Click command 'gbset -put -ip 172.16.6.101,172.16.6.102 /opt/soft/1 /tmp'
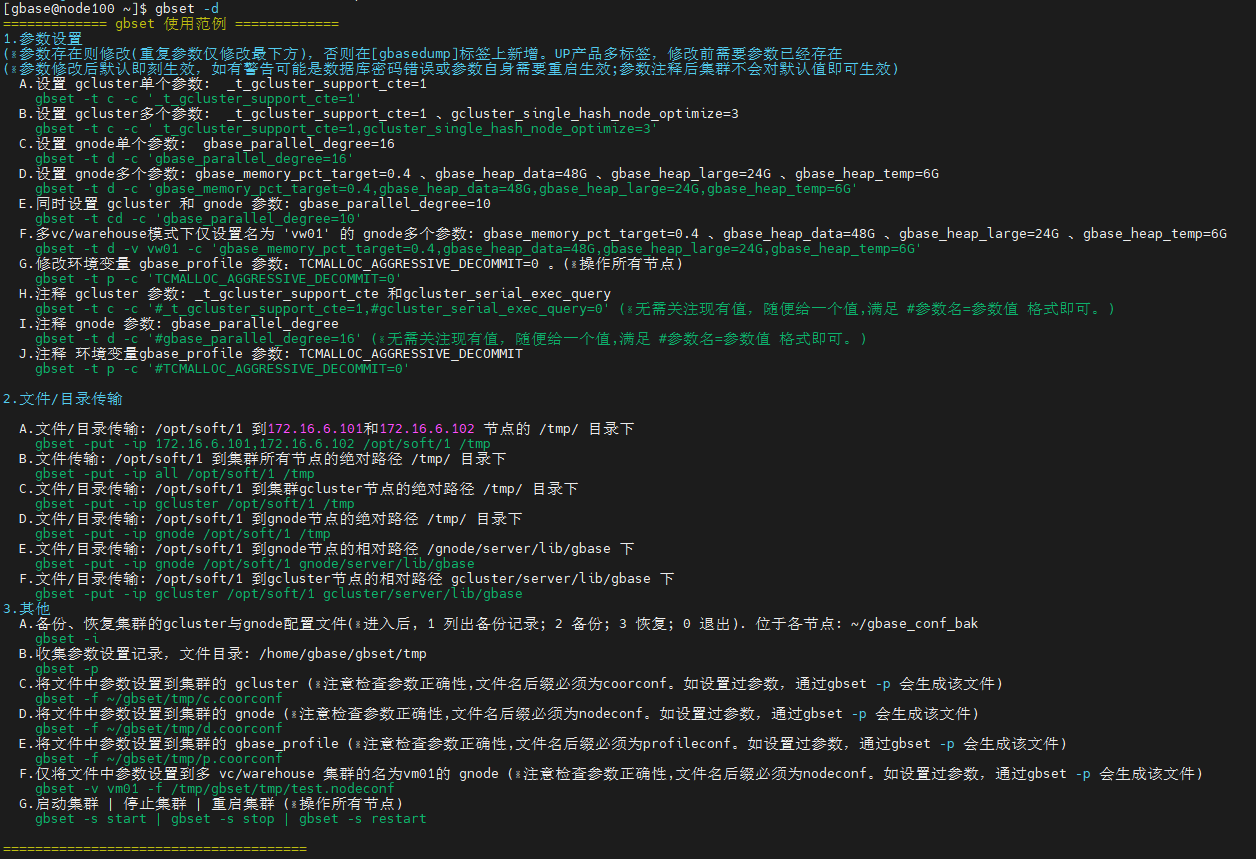The height and width of the screenshot is (859, 1256). coord(263,443)
